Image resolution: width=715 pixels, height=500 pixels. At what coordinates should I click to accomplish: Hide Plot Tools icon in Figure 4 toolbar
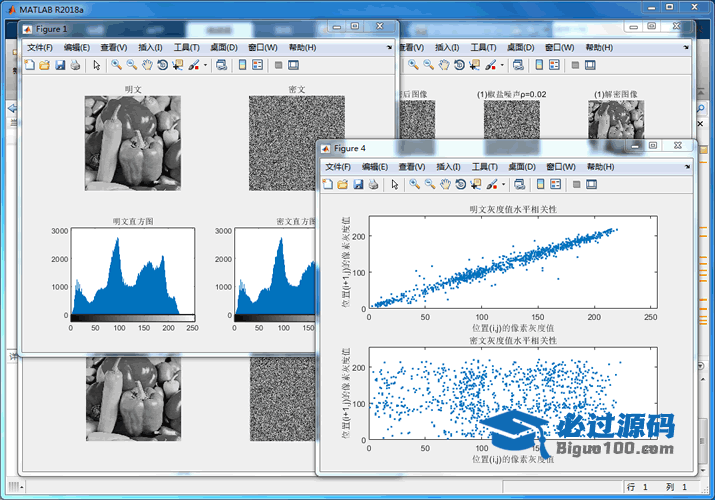[576, 184]
